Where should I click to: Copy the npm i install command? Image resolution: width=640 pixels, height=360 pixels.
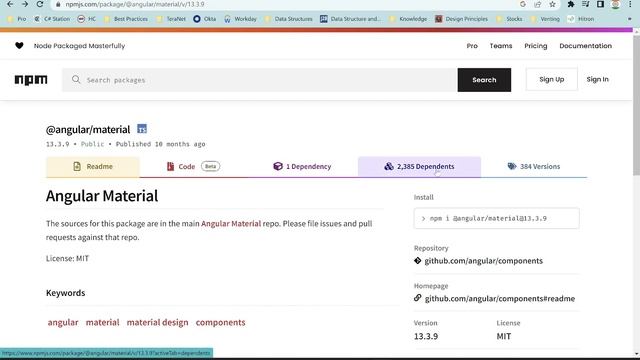pos(496,218)
